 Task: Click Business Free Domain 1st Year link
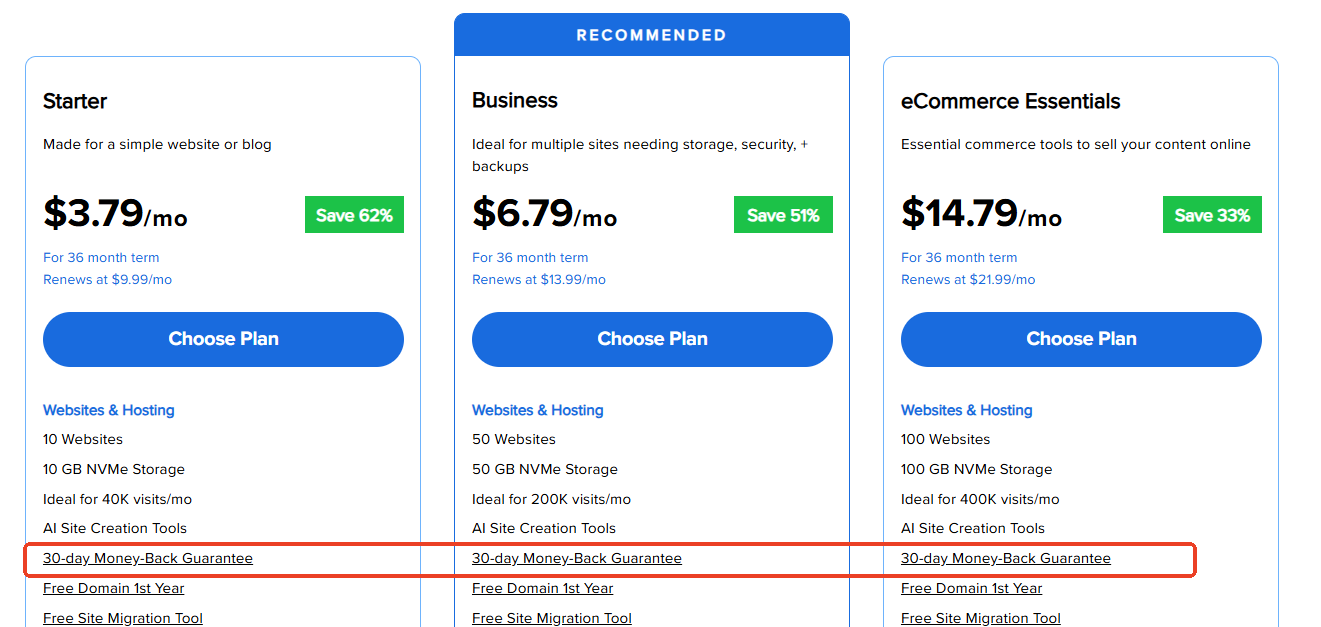pyautogui.click(x=543, y=588)
